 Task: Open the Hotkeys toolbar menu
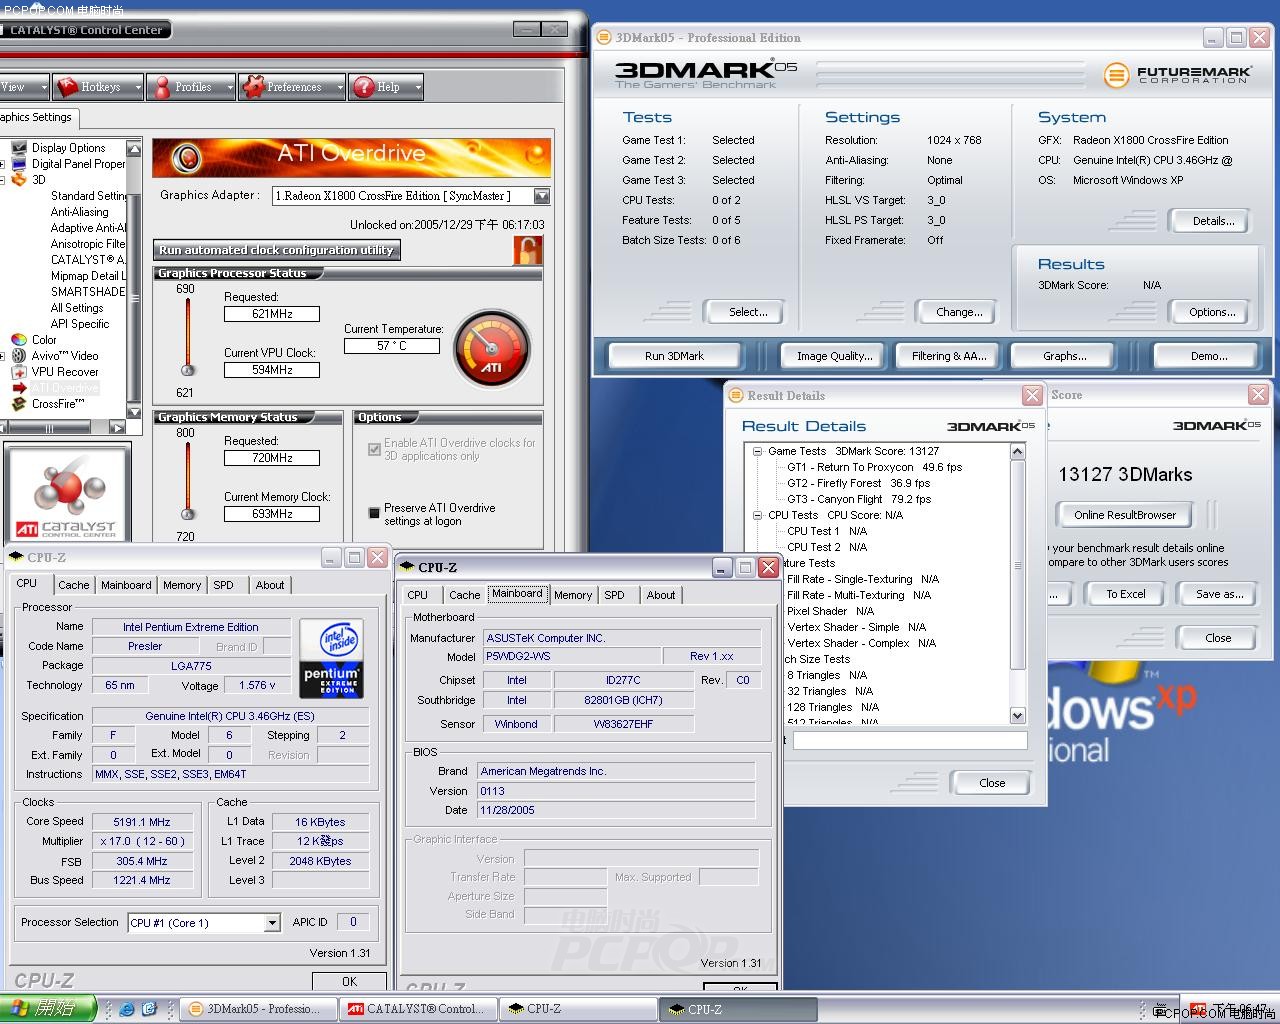[98, 87]
